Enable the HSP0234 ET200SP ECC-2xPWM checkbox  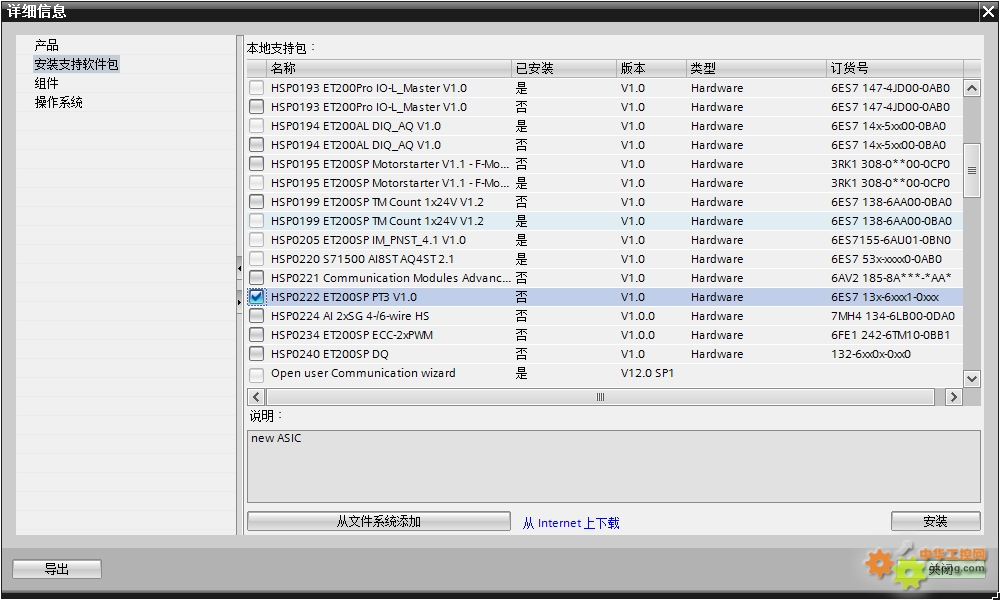point(256,335)
